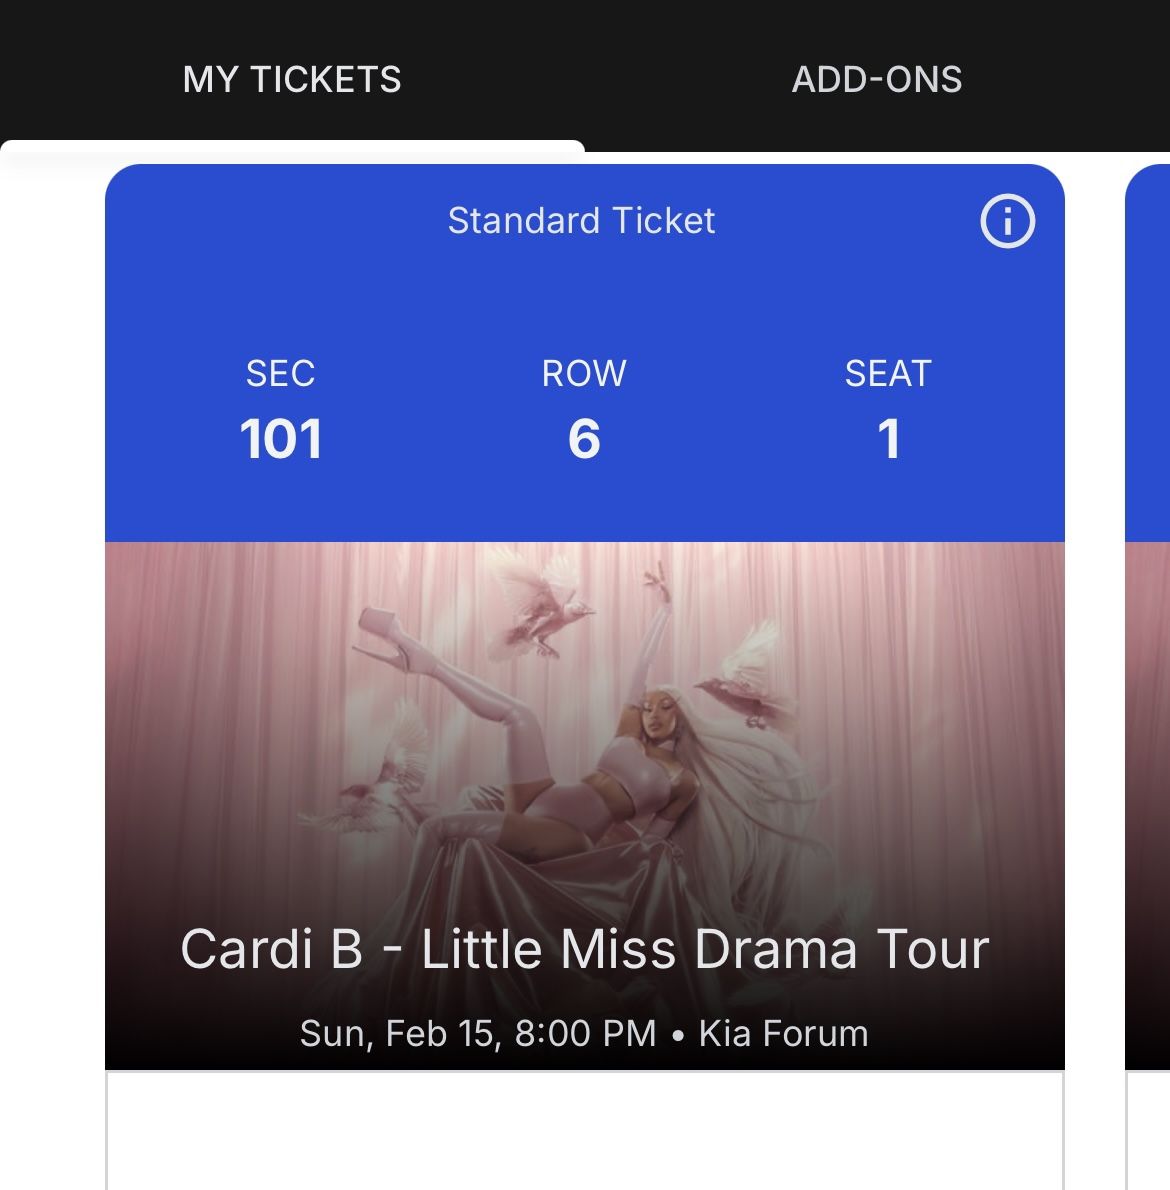The height and width of the screenshot is (1190, 1170).
Task: Tap the next ticket's pink artwork strip
Action: (x=1148, y=800)
